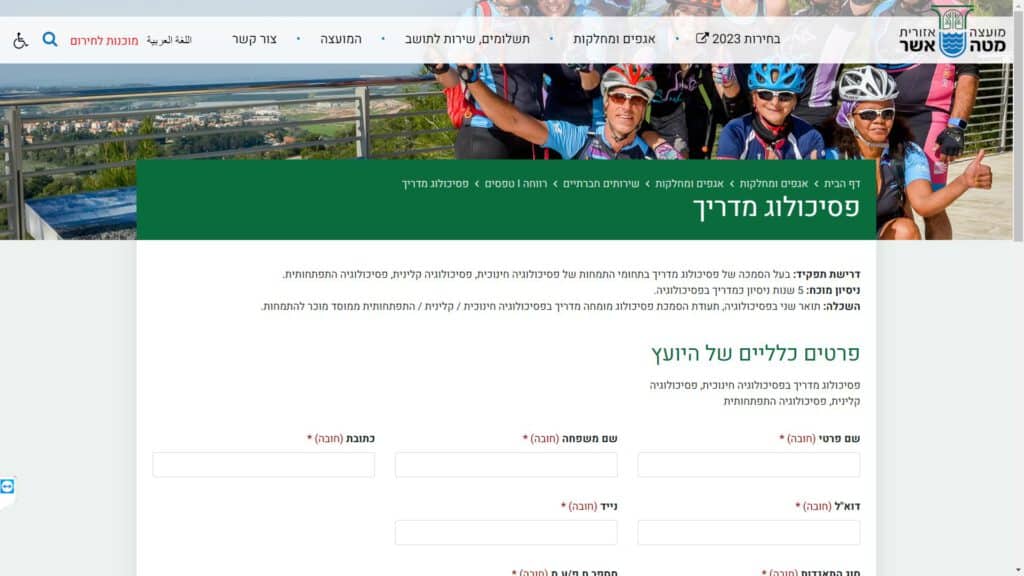This screenshot has width=1024, height=576.
Task: Focus the שם משפחה input field
Action: coord(506,465)
